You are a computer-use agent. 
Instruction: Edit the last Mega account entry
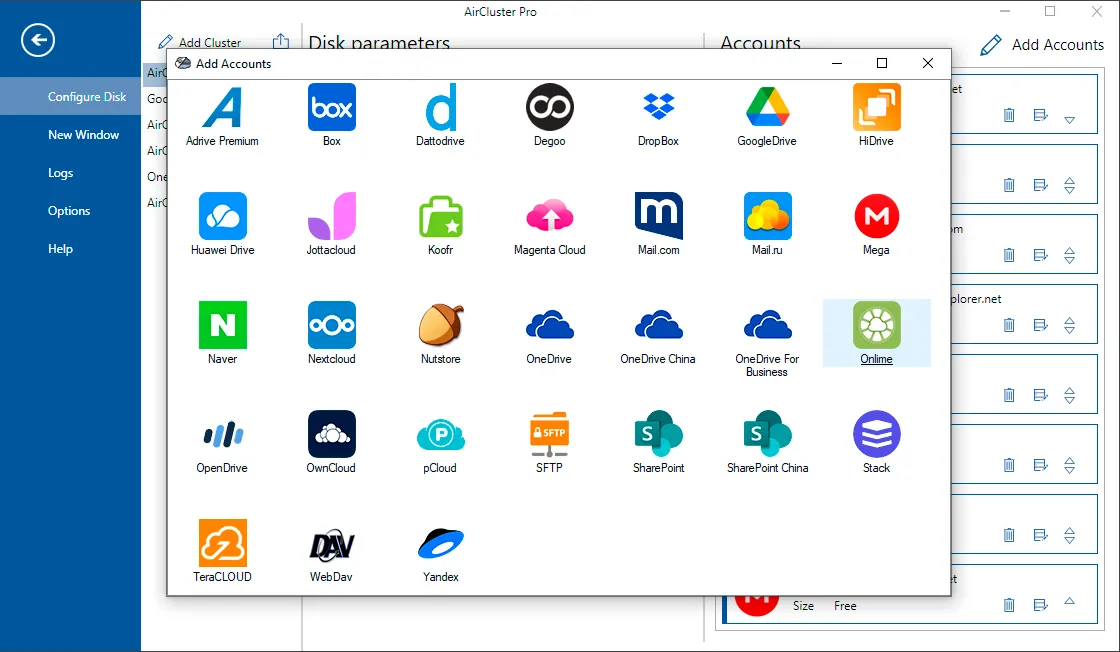[1040, 605]
